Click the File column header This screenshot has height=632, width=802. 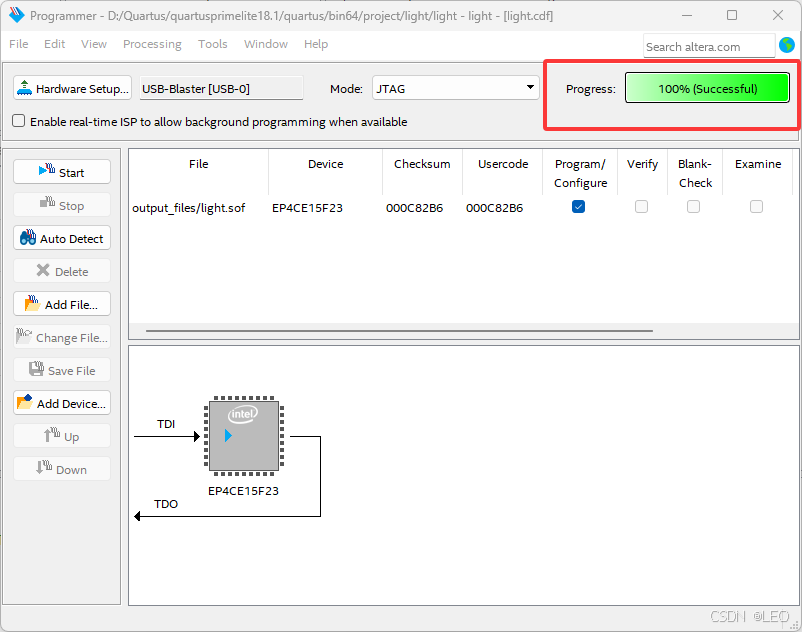[x=198, y=172]
